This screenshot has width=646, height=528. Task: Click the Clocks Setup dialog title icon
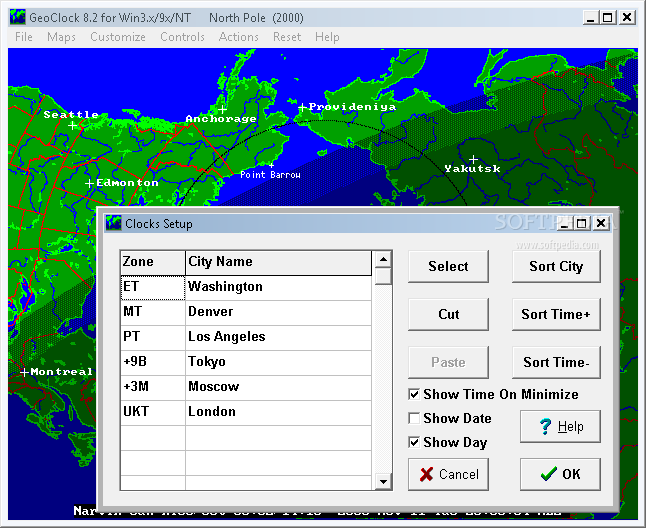(113, 223)
